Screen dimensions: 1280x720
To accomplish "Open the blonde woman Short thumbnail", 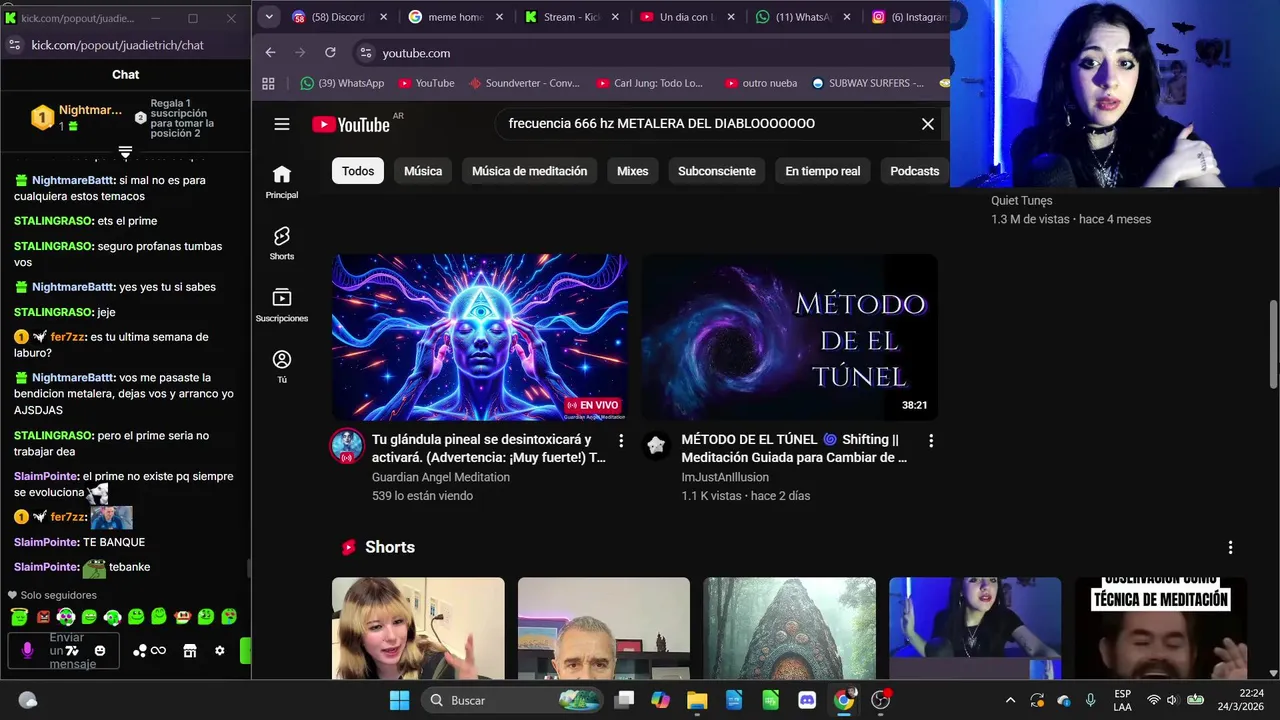I will pos(418,628).
